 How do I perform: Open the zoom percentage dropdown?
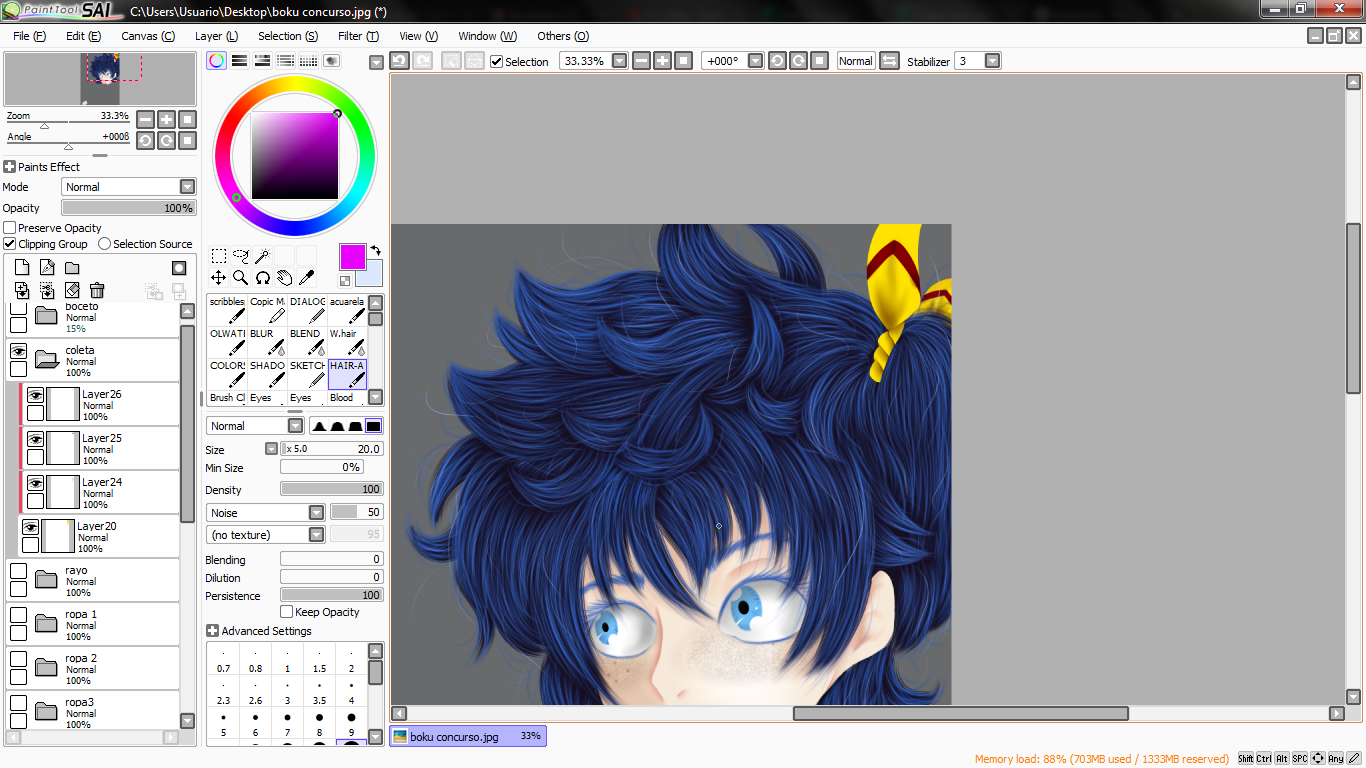(x=620, y=61)
